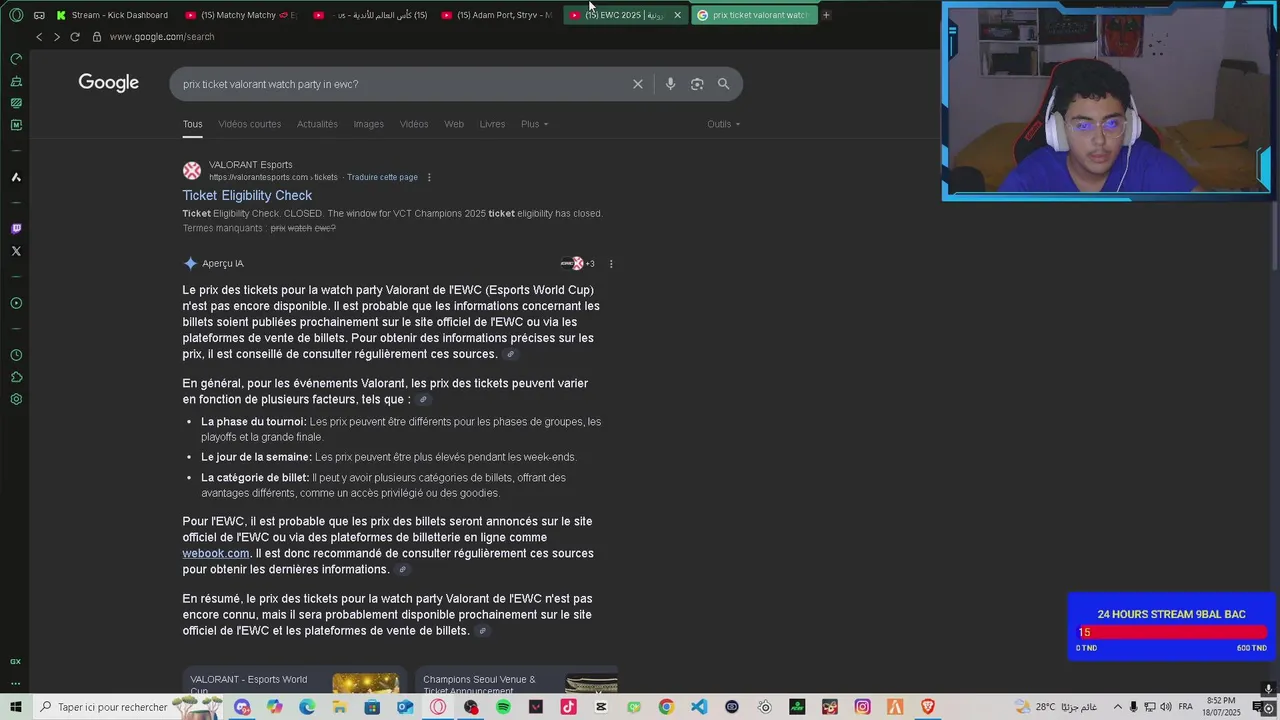The width and height of the screenshot is (1280, 720).
Task: Reload the Google search page
Action: (x=74, y=37)
